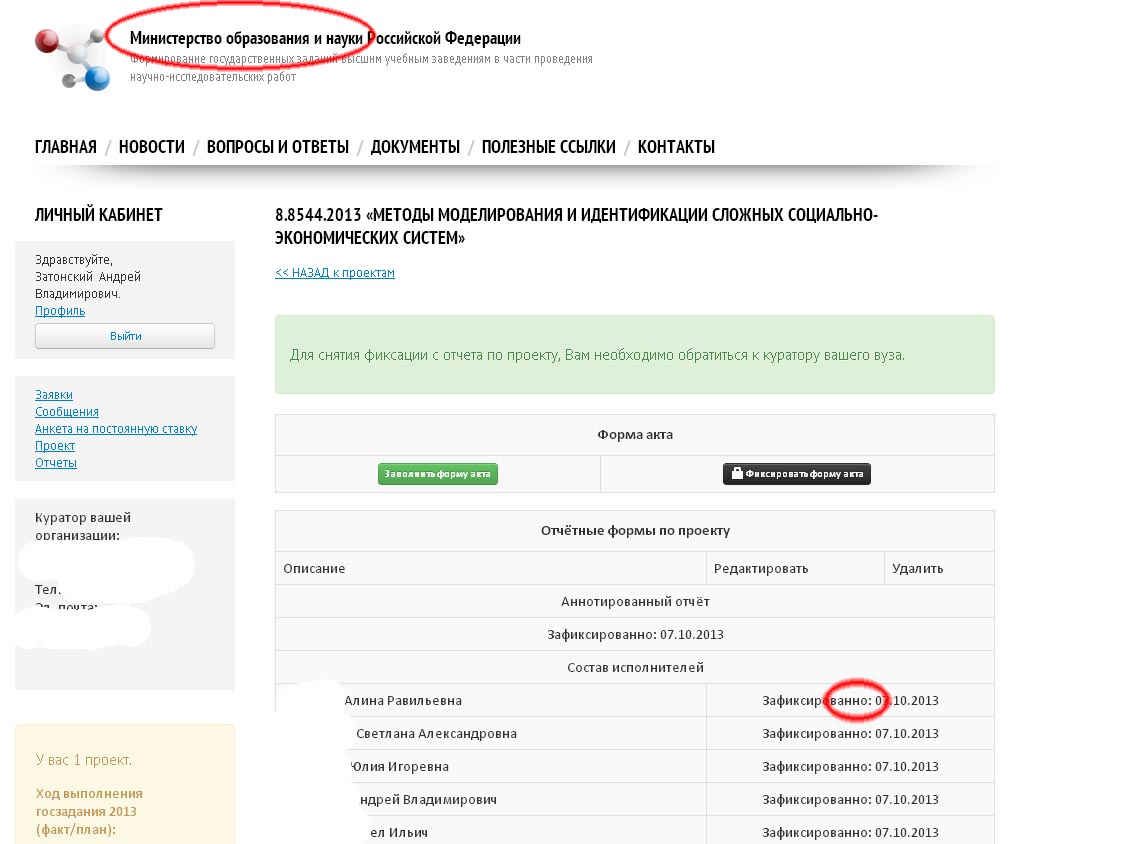Open Анкета на постоянную ставку link
1132x844 pixels.
pyautogui.click(x=116, y=429)
